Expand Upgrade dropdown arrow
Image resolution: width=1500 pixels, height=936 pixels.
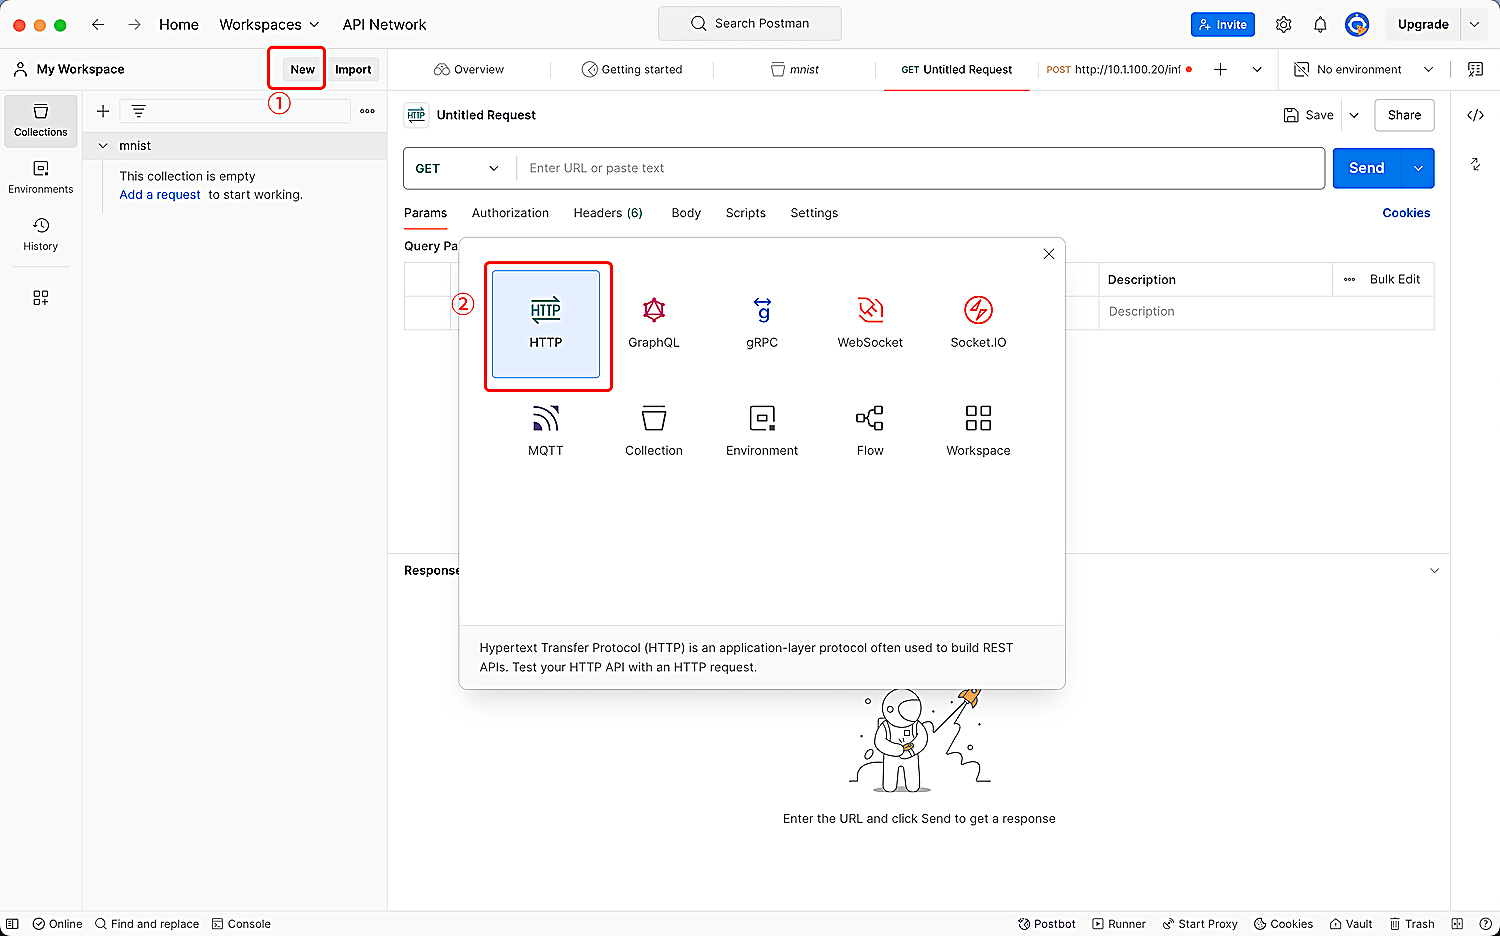[x=1474, y=24]
